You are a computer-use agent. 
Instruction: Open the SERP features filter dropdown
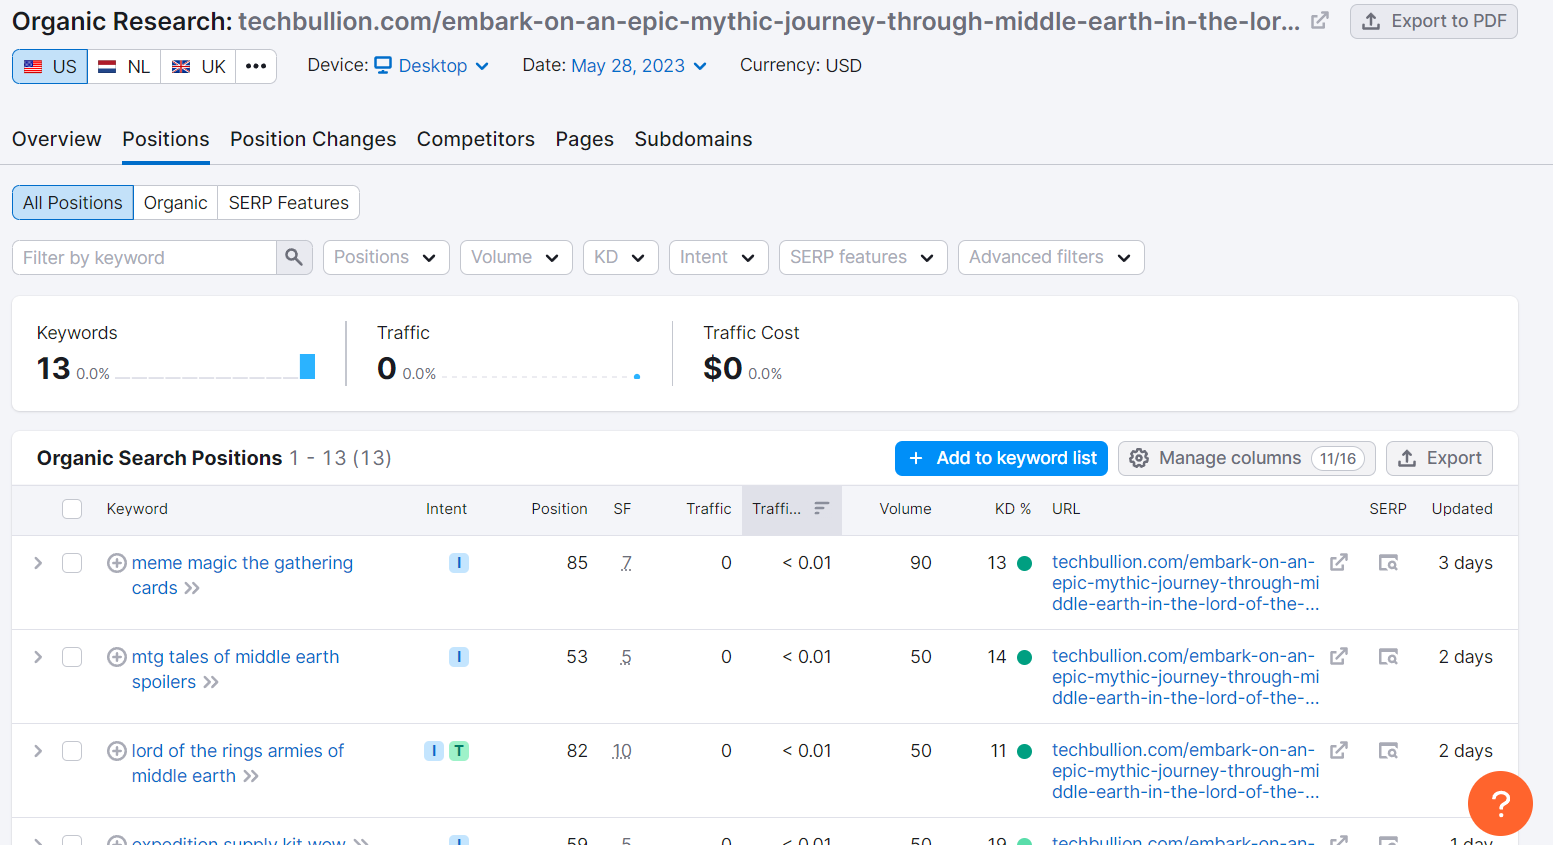coord(863,257)
